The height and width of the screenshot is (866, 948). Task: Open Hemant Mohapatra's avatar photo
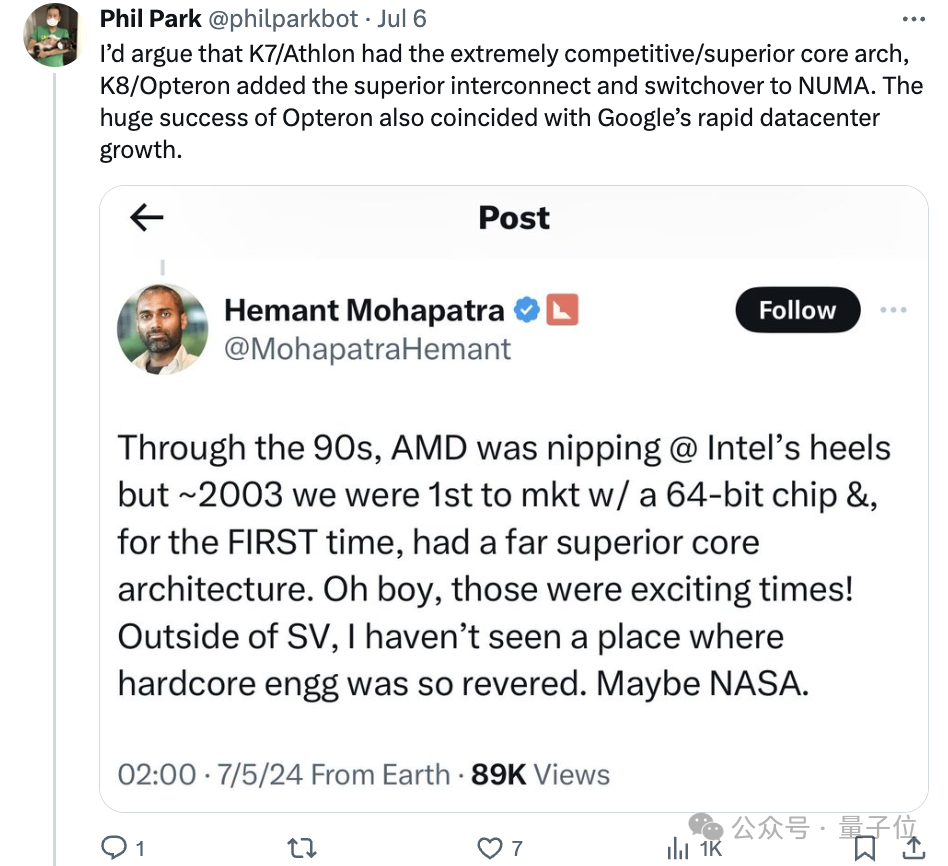tap(162, 329)
